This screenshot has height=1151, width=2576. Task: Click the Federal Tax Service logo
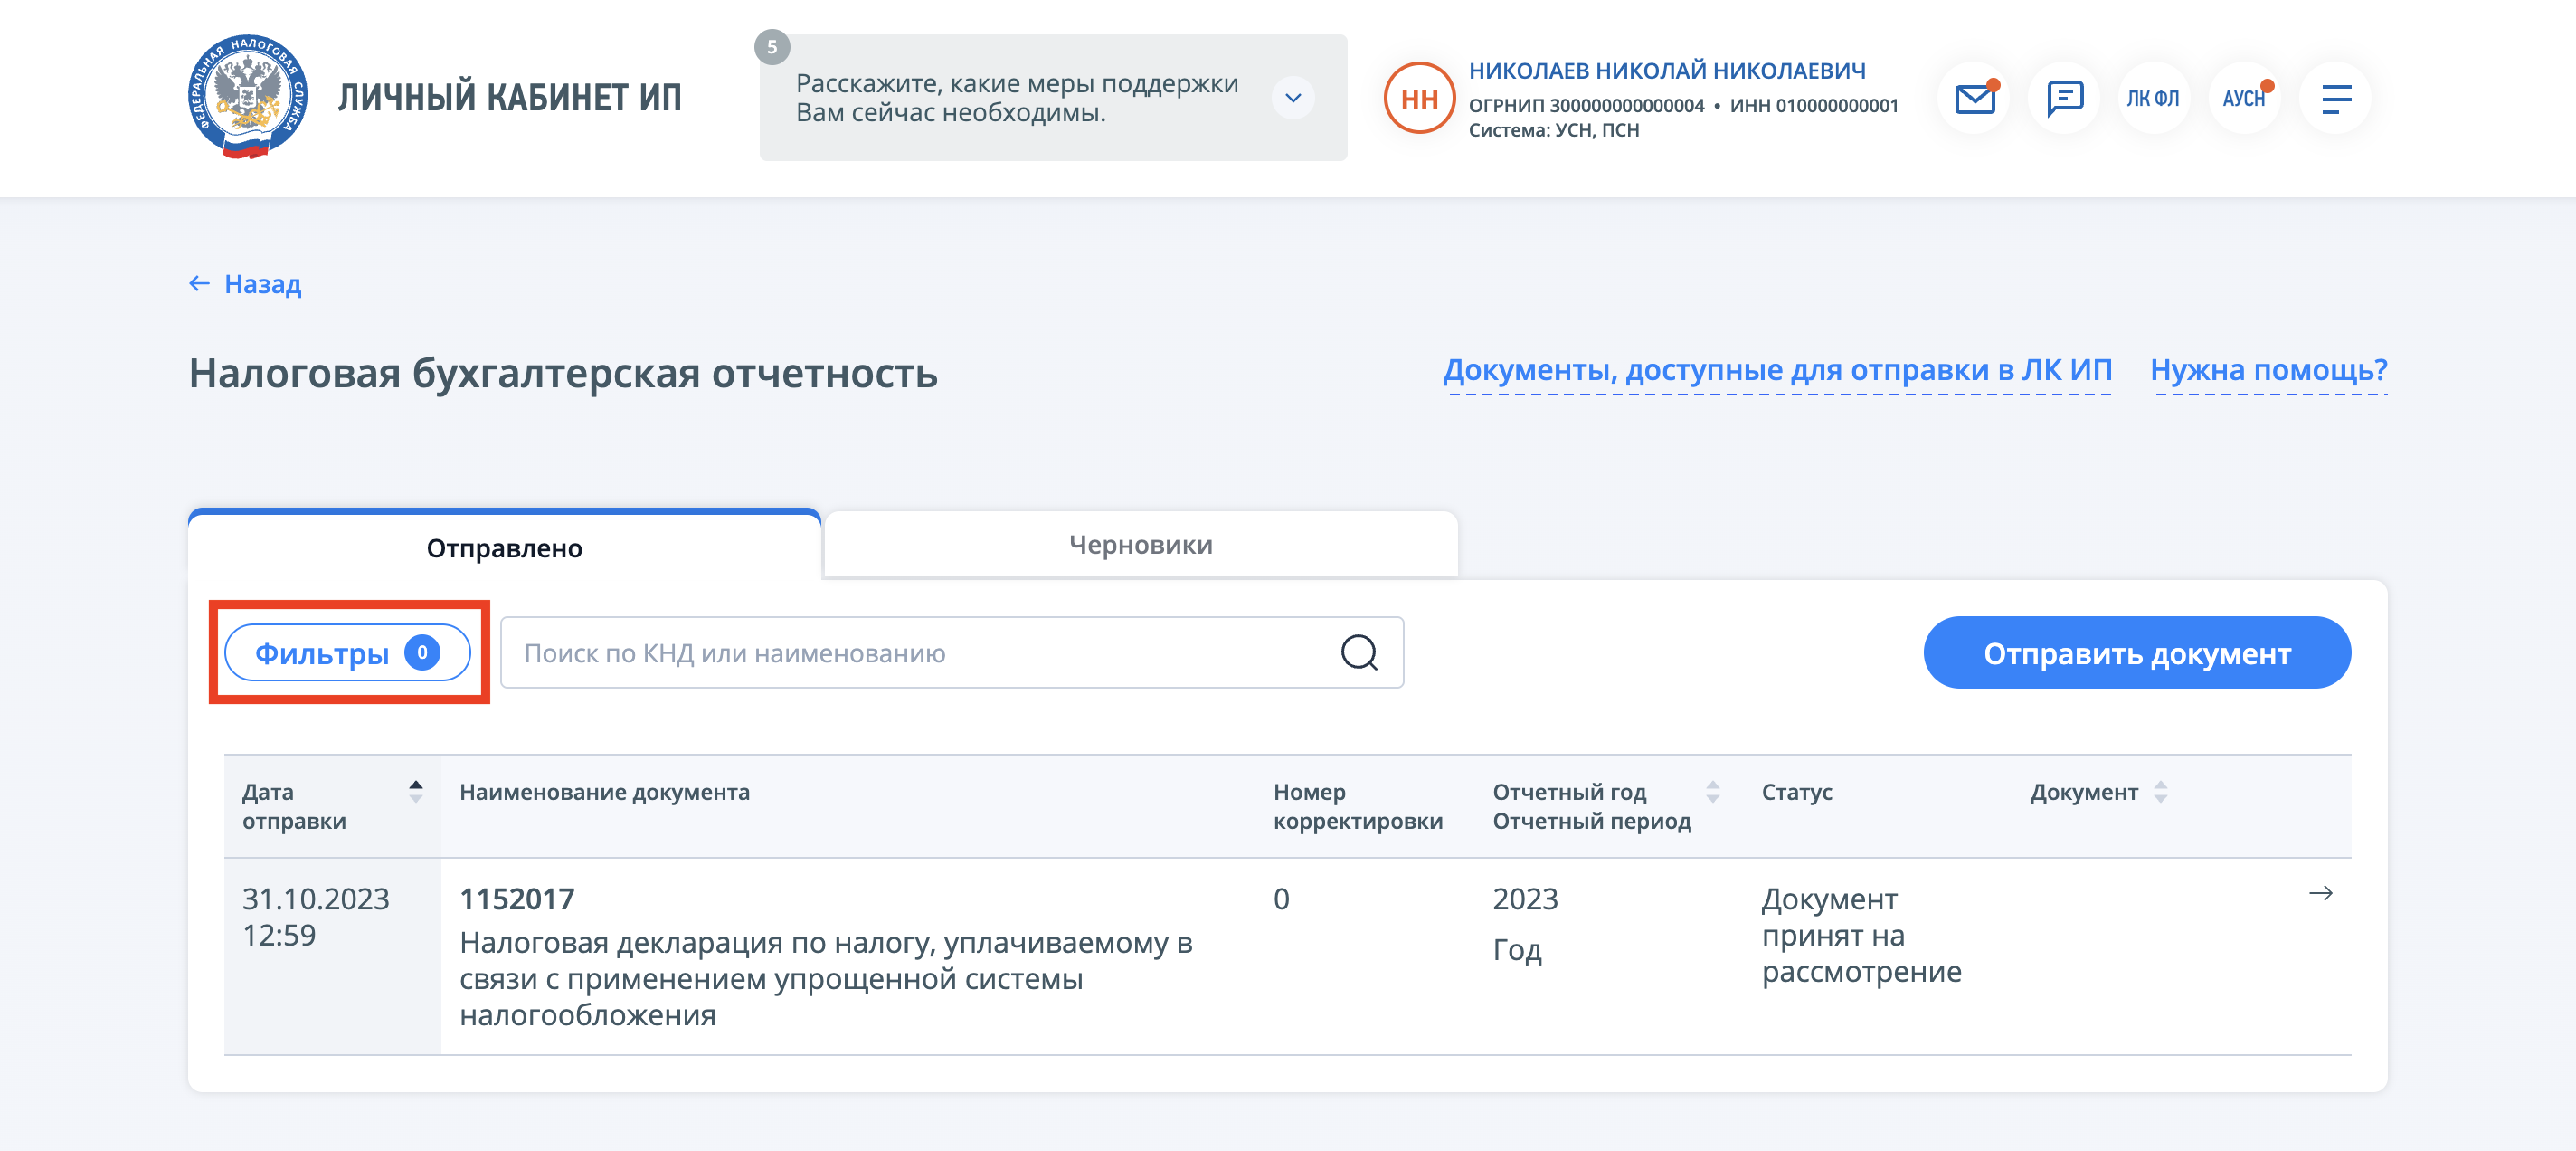click(x=248, y=97)
